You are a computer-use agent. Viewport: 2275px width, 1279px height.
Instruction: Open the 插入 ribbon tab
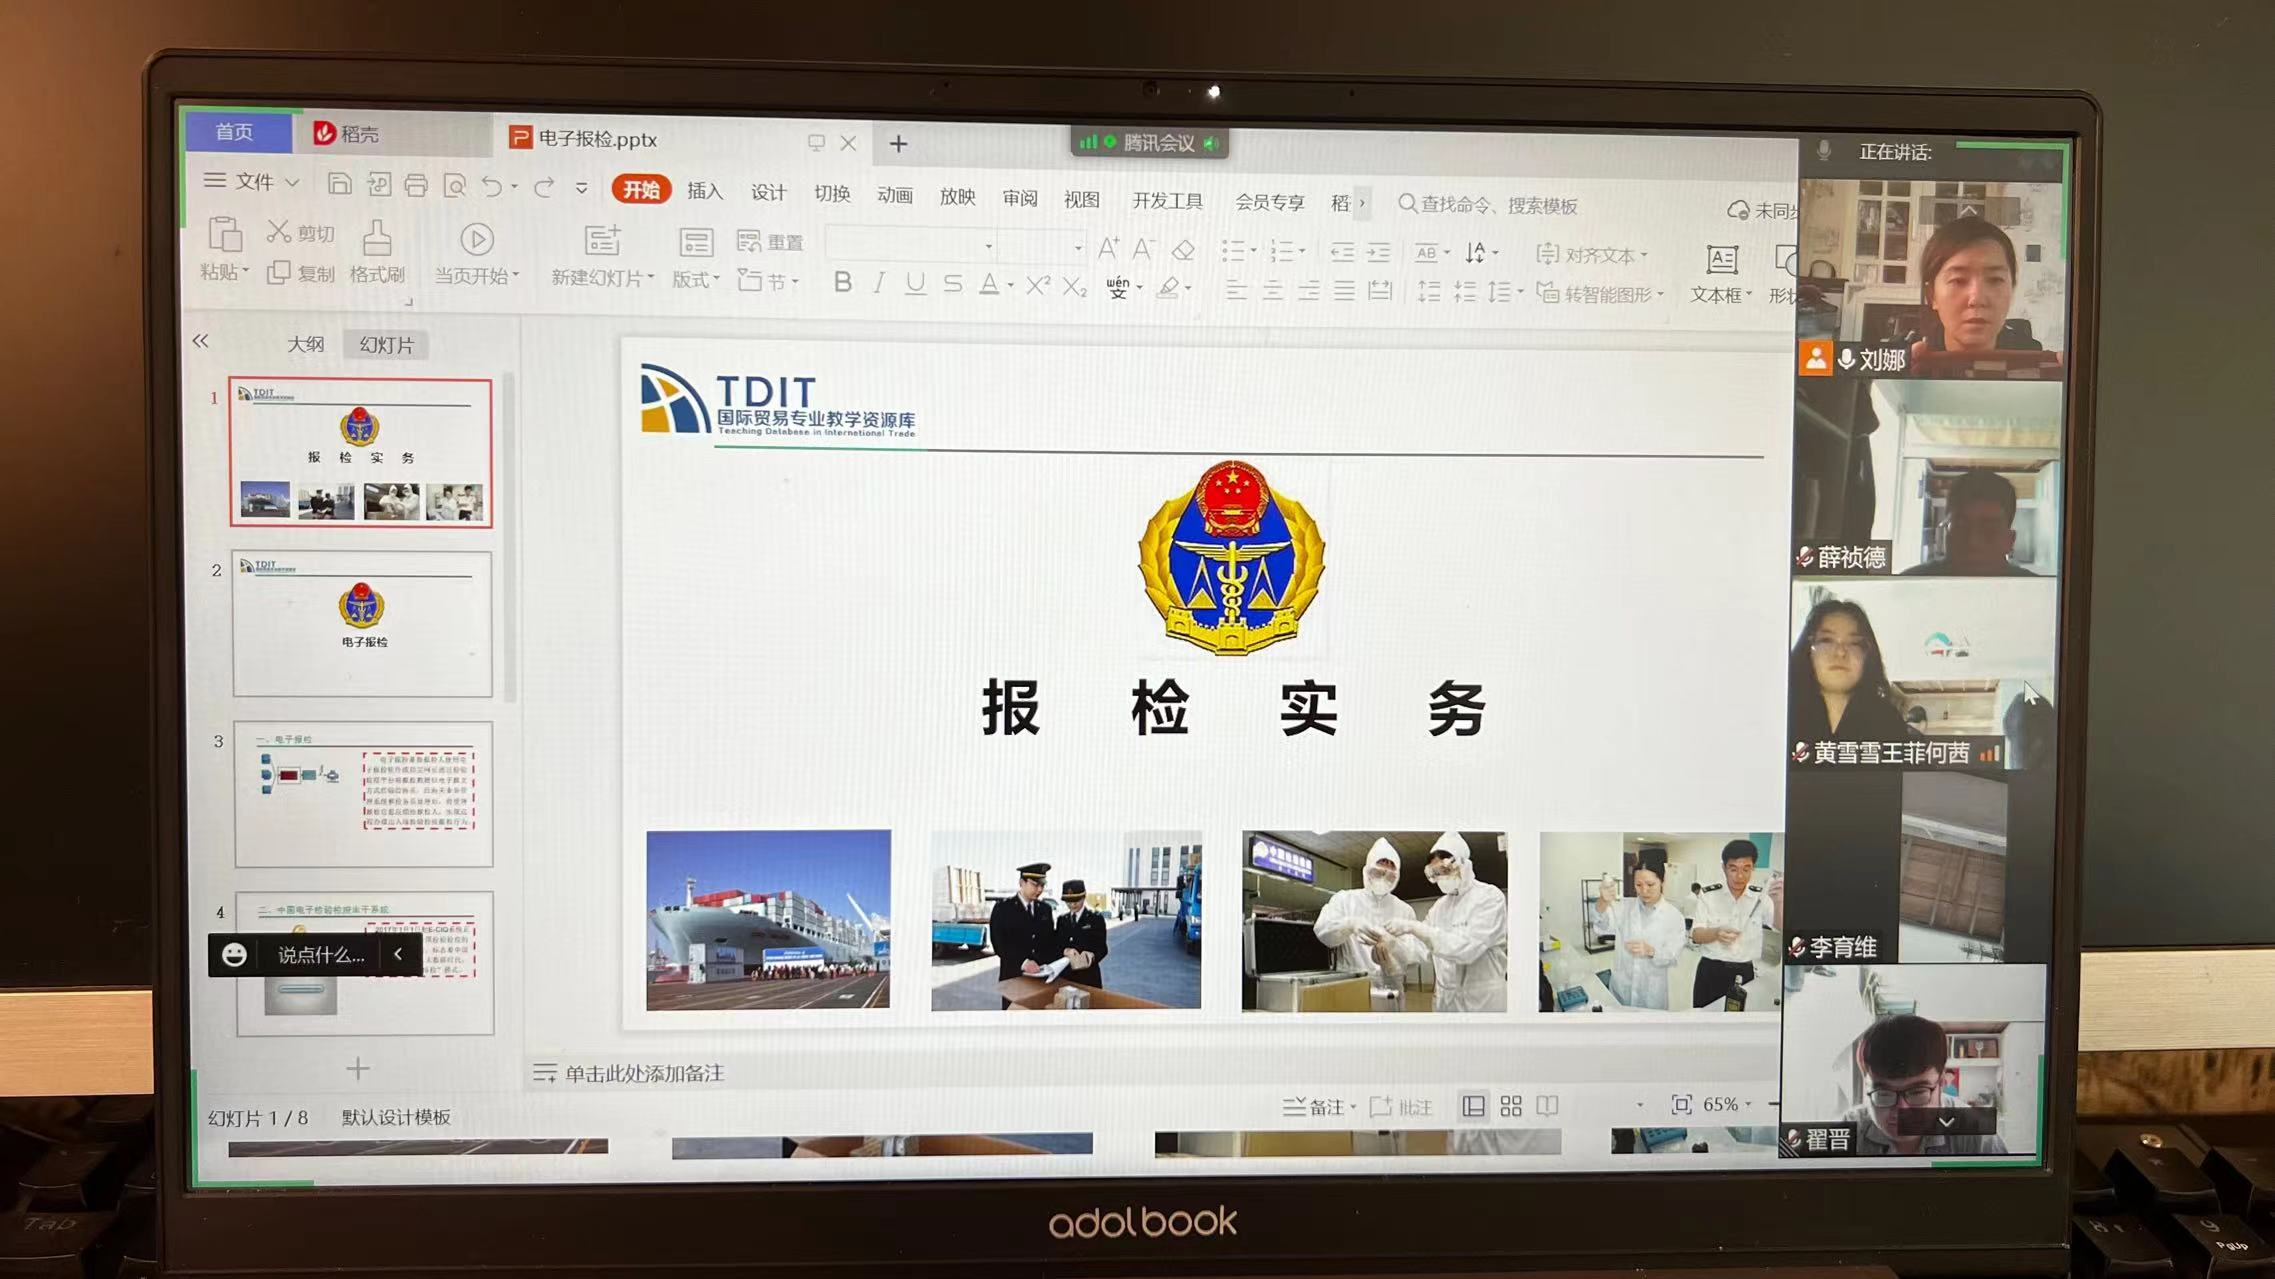(704, 191)
